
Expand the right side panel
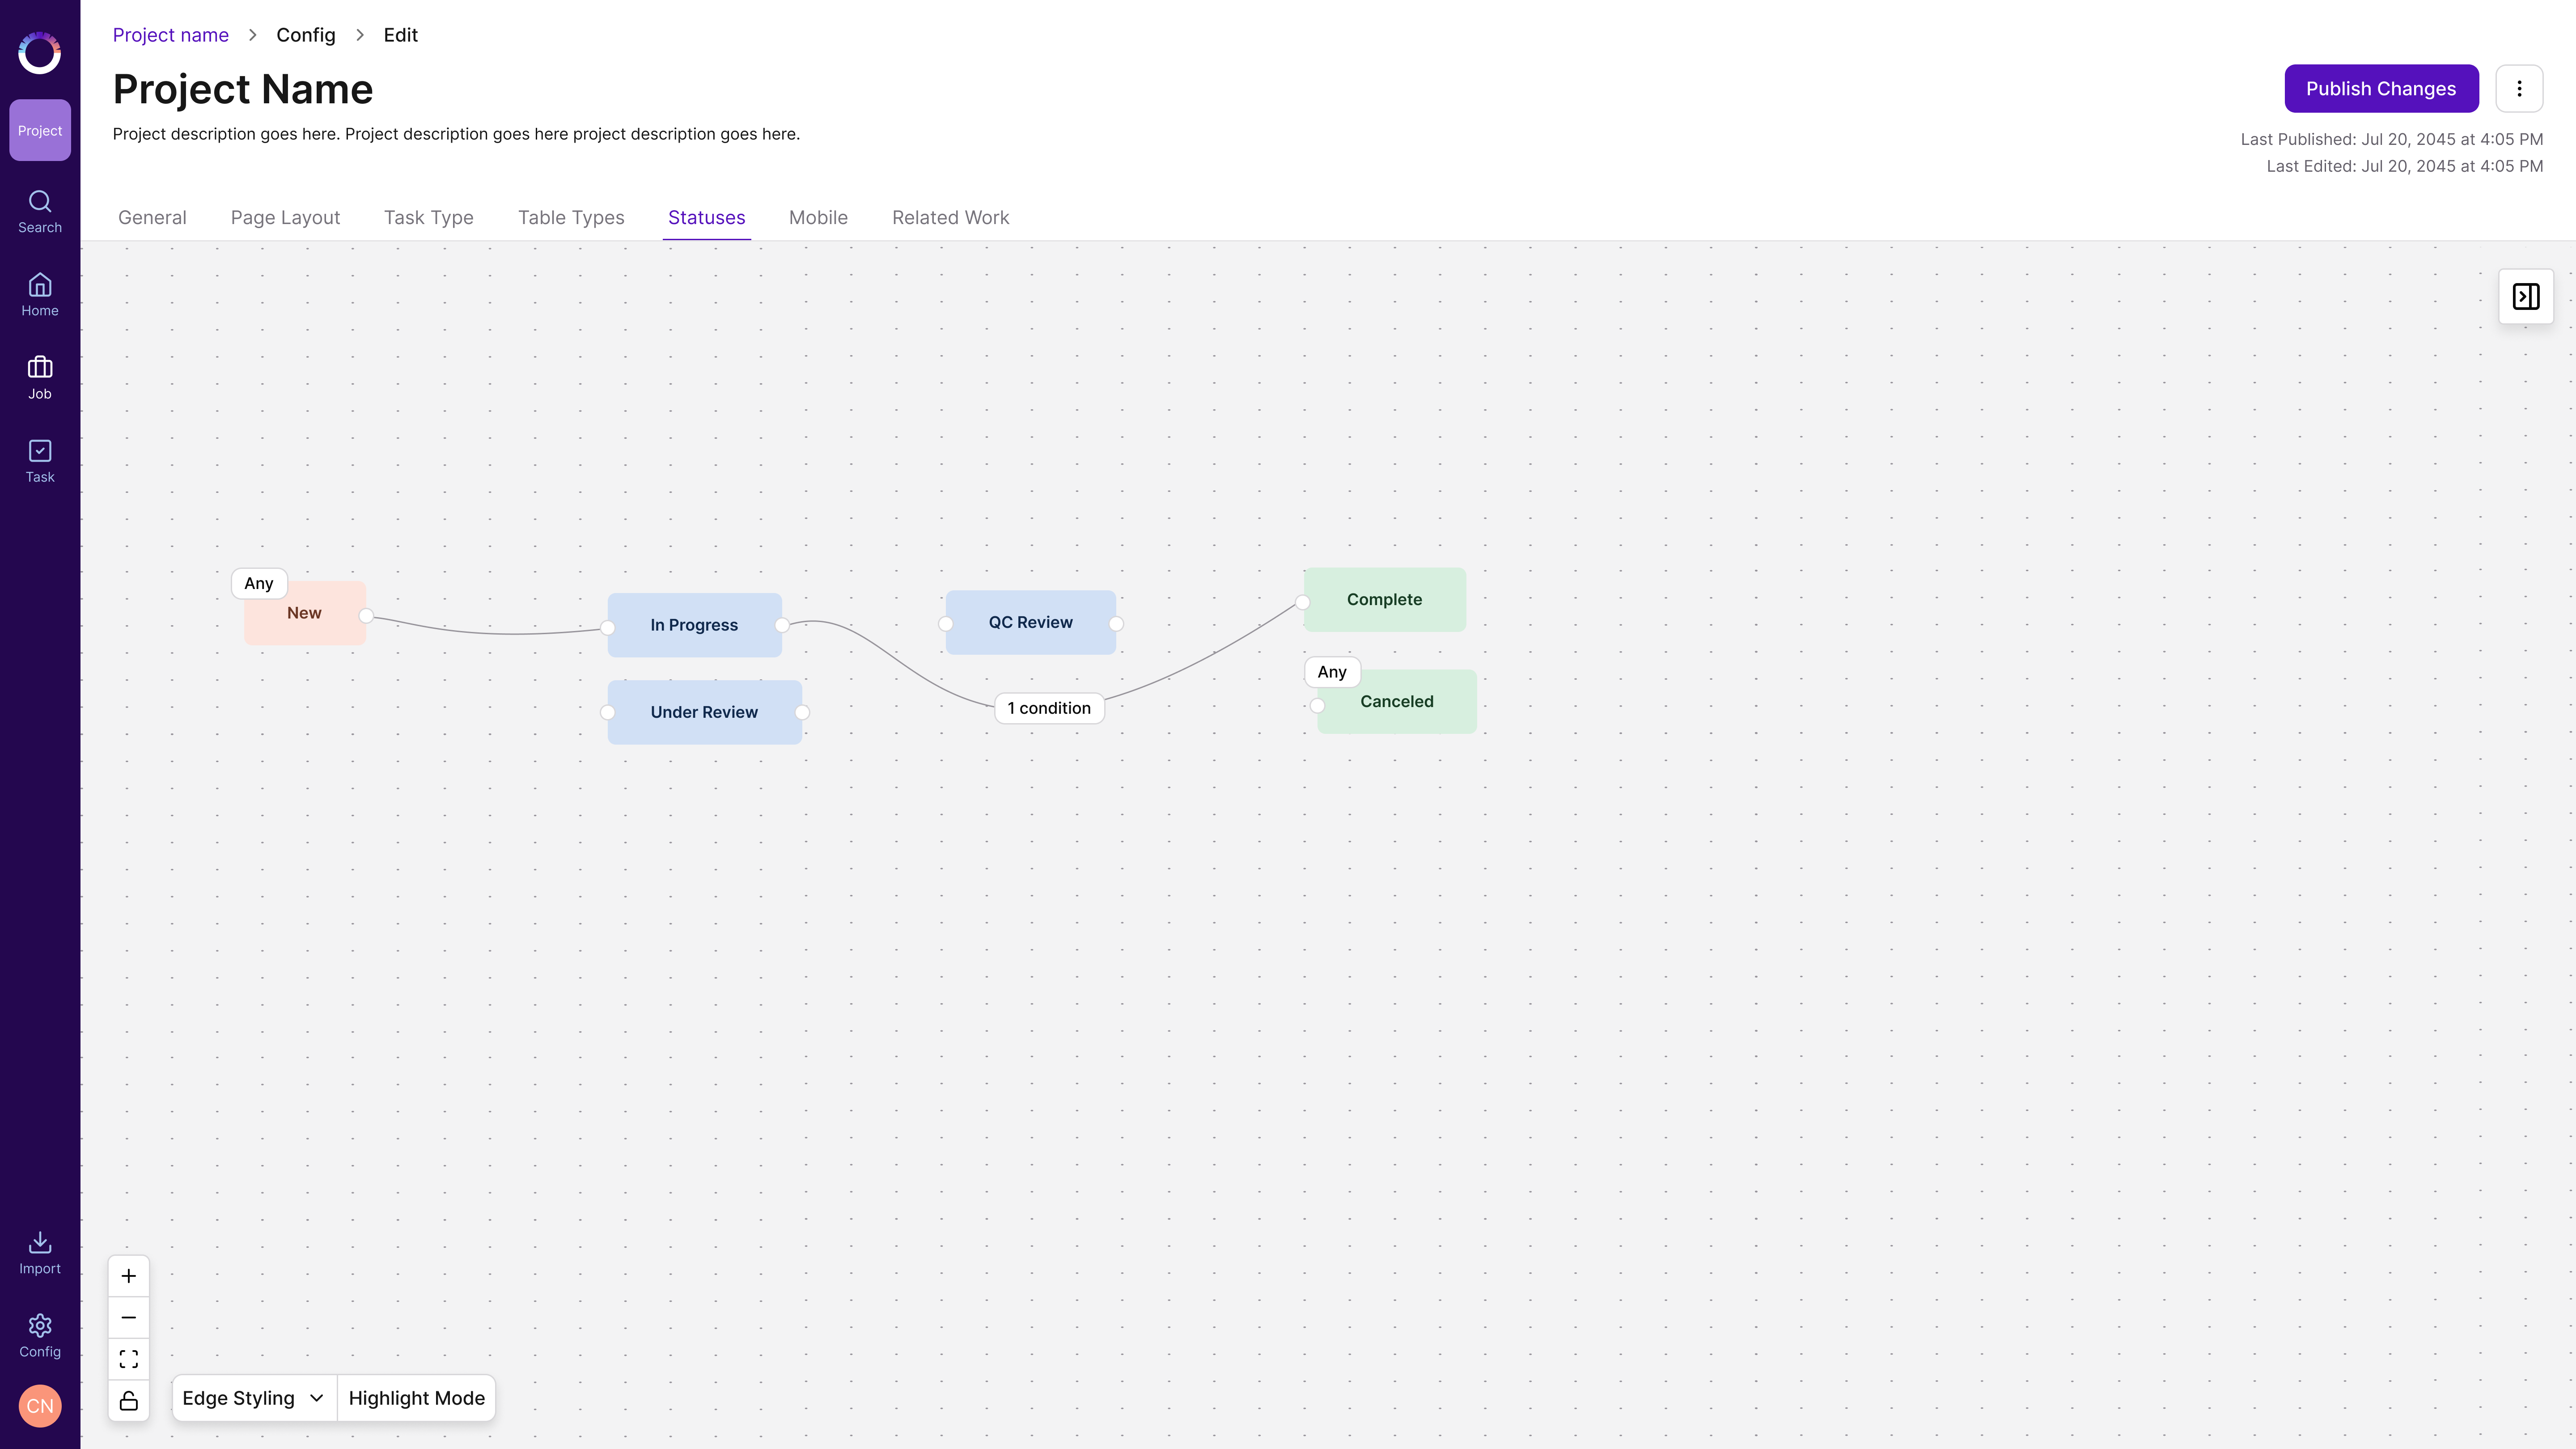coord(2526,296)
